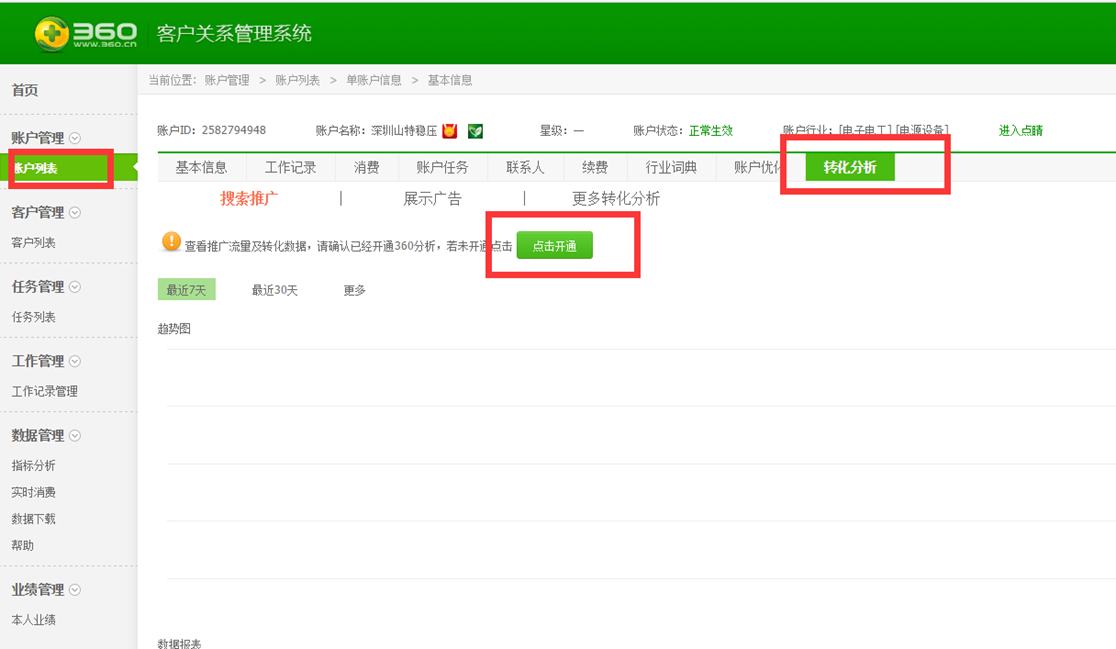
Task: Click the red badge icon beside account name
Action: 450,130
